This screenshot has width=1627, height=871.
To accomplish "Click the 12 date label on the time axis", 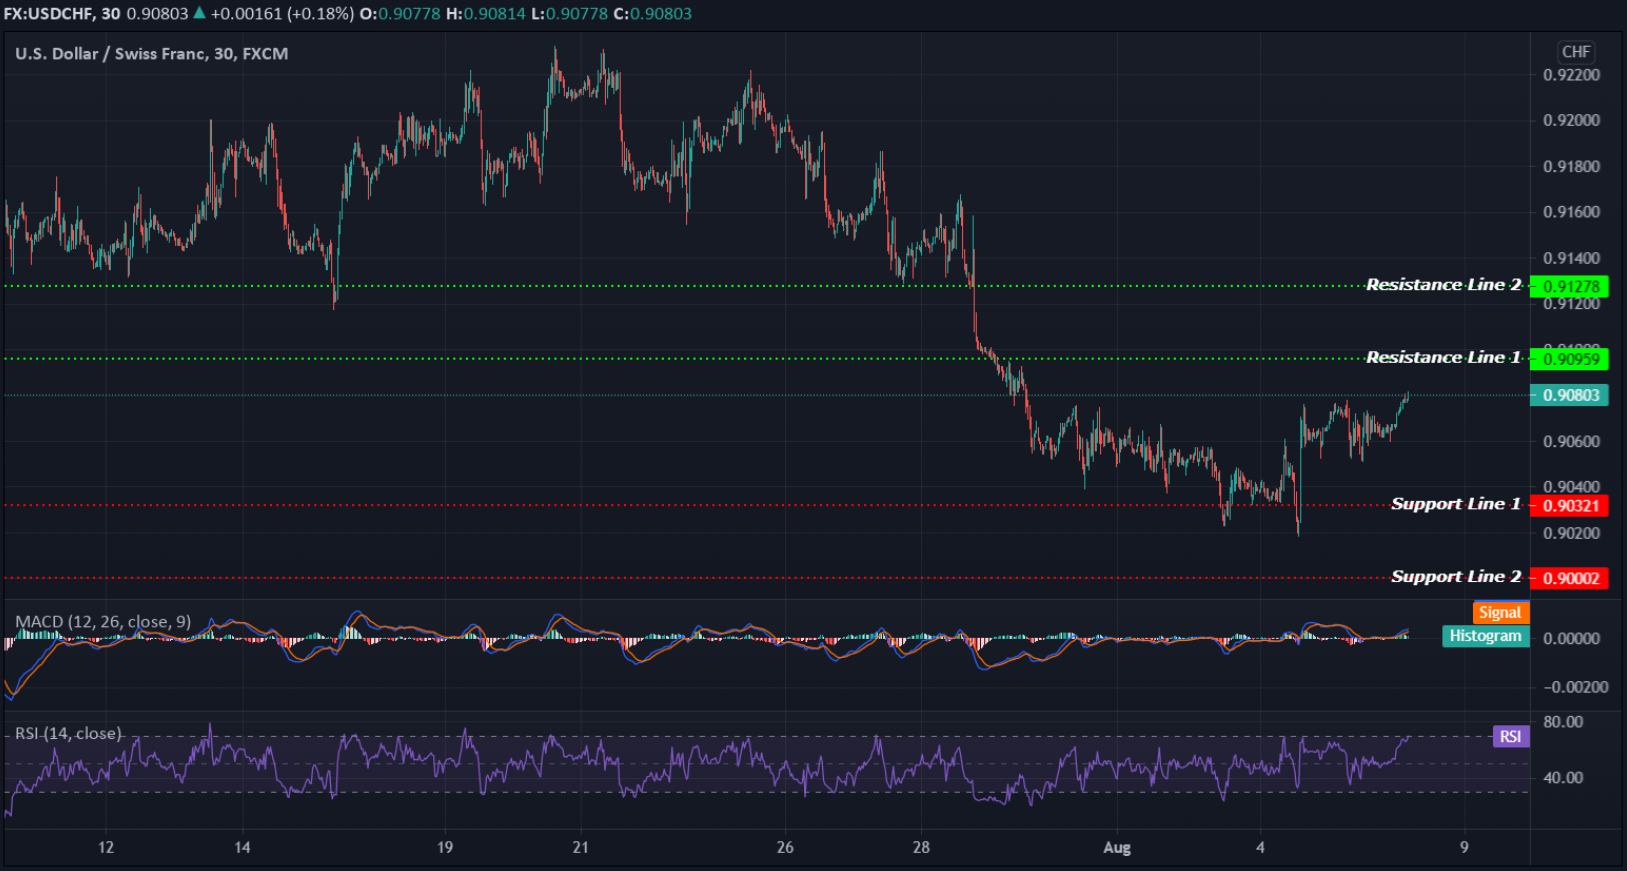I will [106, 848].
